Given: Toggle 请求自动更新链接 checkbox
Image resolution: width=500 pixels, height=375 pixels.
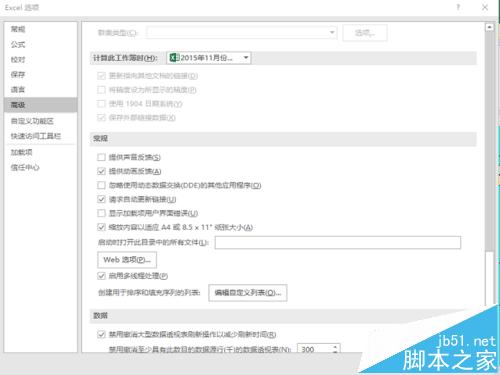Looking at the screenshot, I should click(x=101, y=199).
